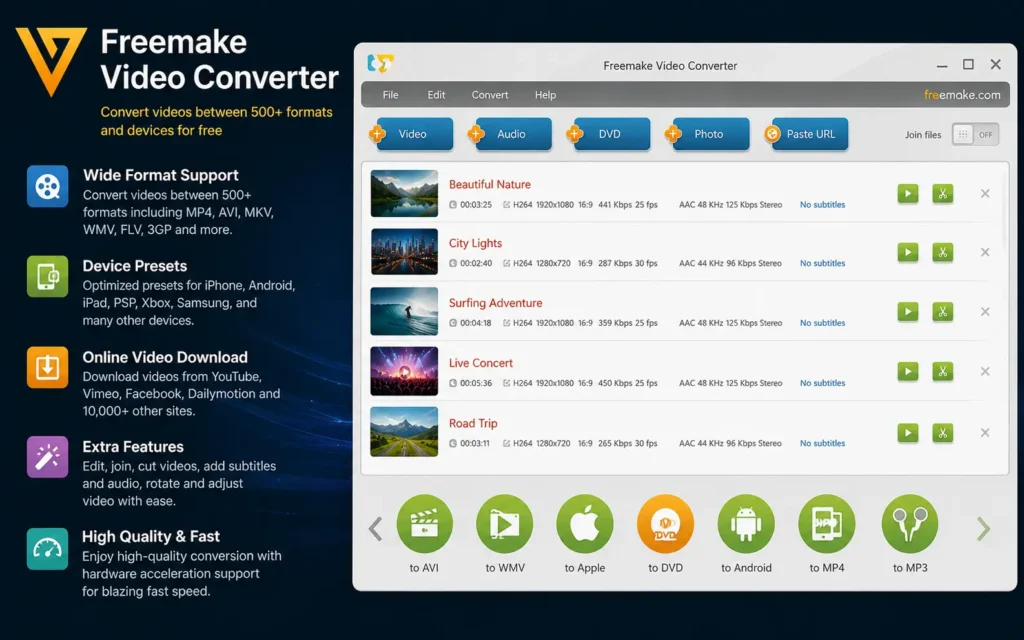Play the Road Trip video
Screen dimensions: 1024x640
pyautogui.click(x=908, y=432)
